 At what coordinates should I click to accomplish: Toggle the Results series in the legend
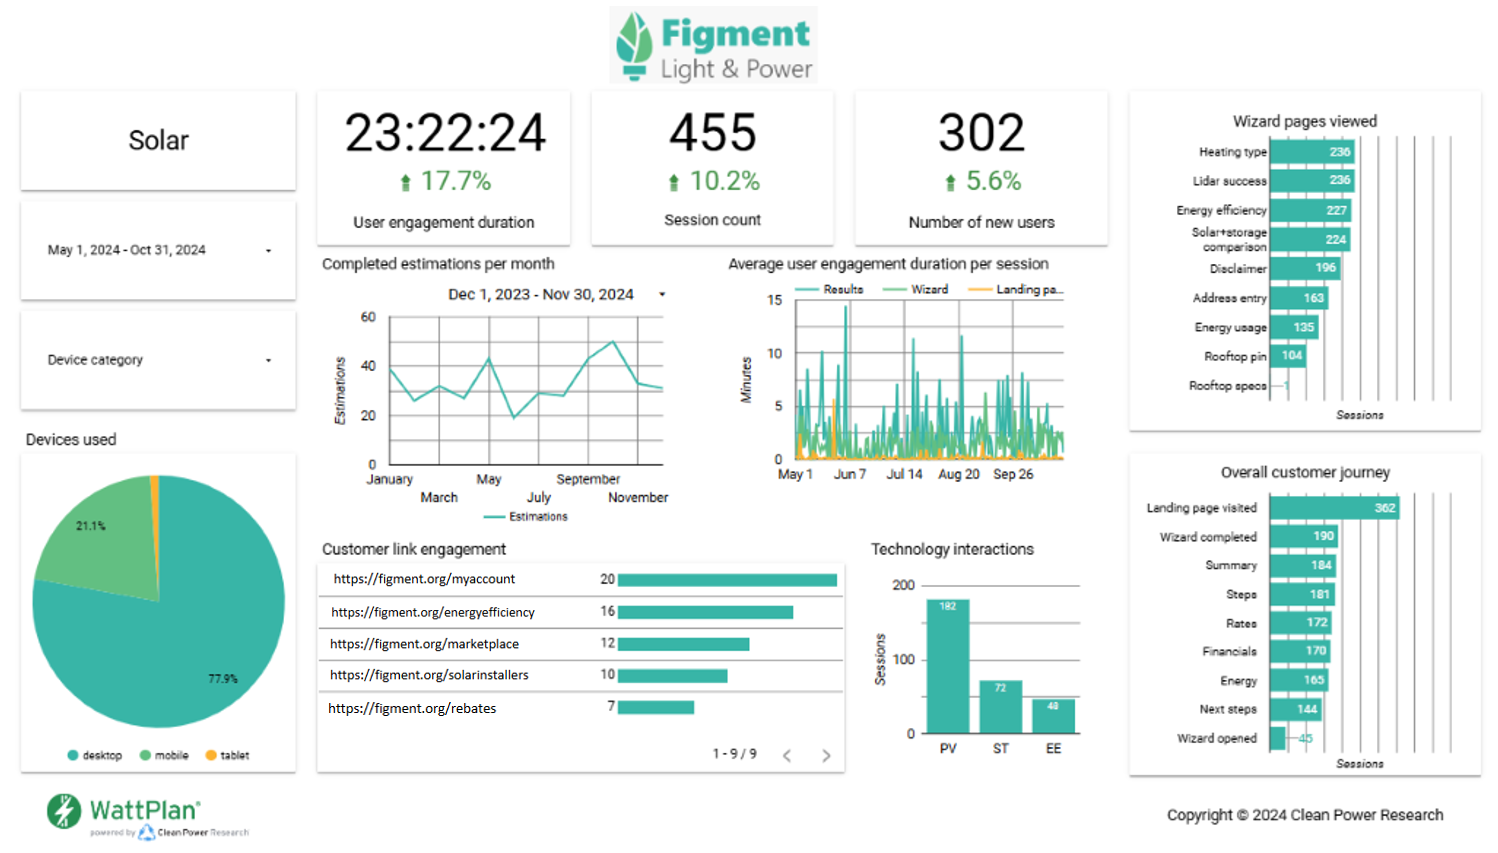(829, 289)
